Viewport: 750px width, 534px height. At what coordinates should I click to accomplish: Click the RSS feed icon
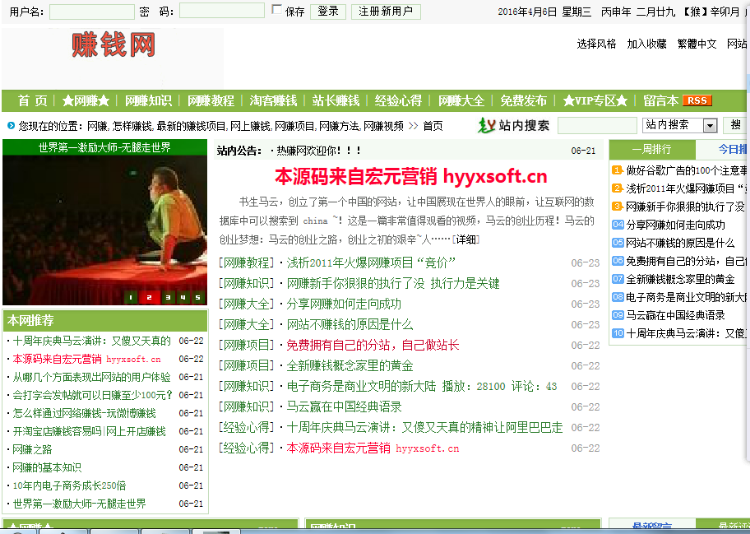pyautogui.click(x=697, y=100)
